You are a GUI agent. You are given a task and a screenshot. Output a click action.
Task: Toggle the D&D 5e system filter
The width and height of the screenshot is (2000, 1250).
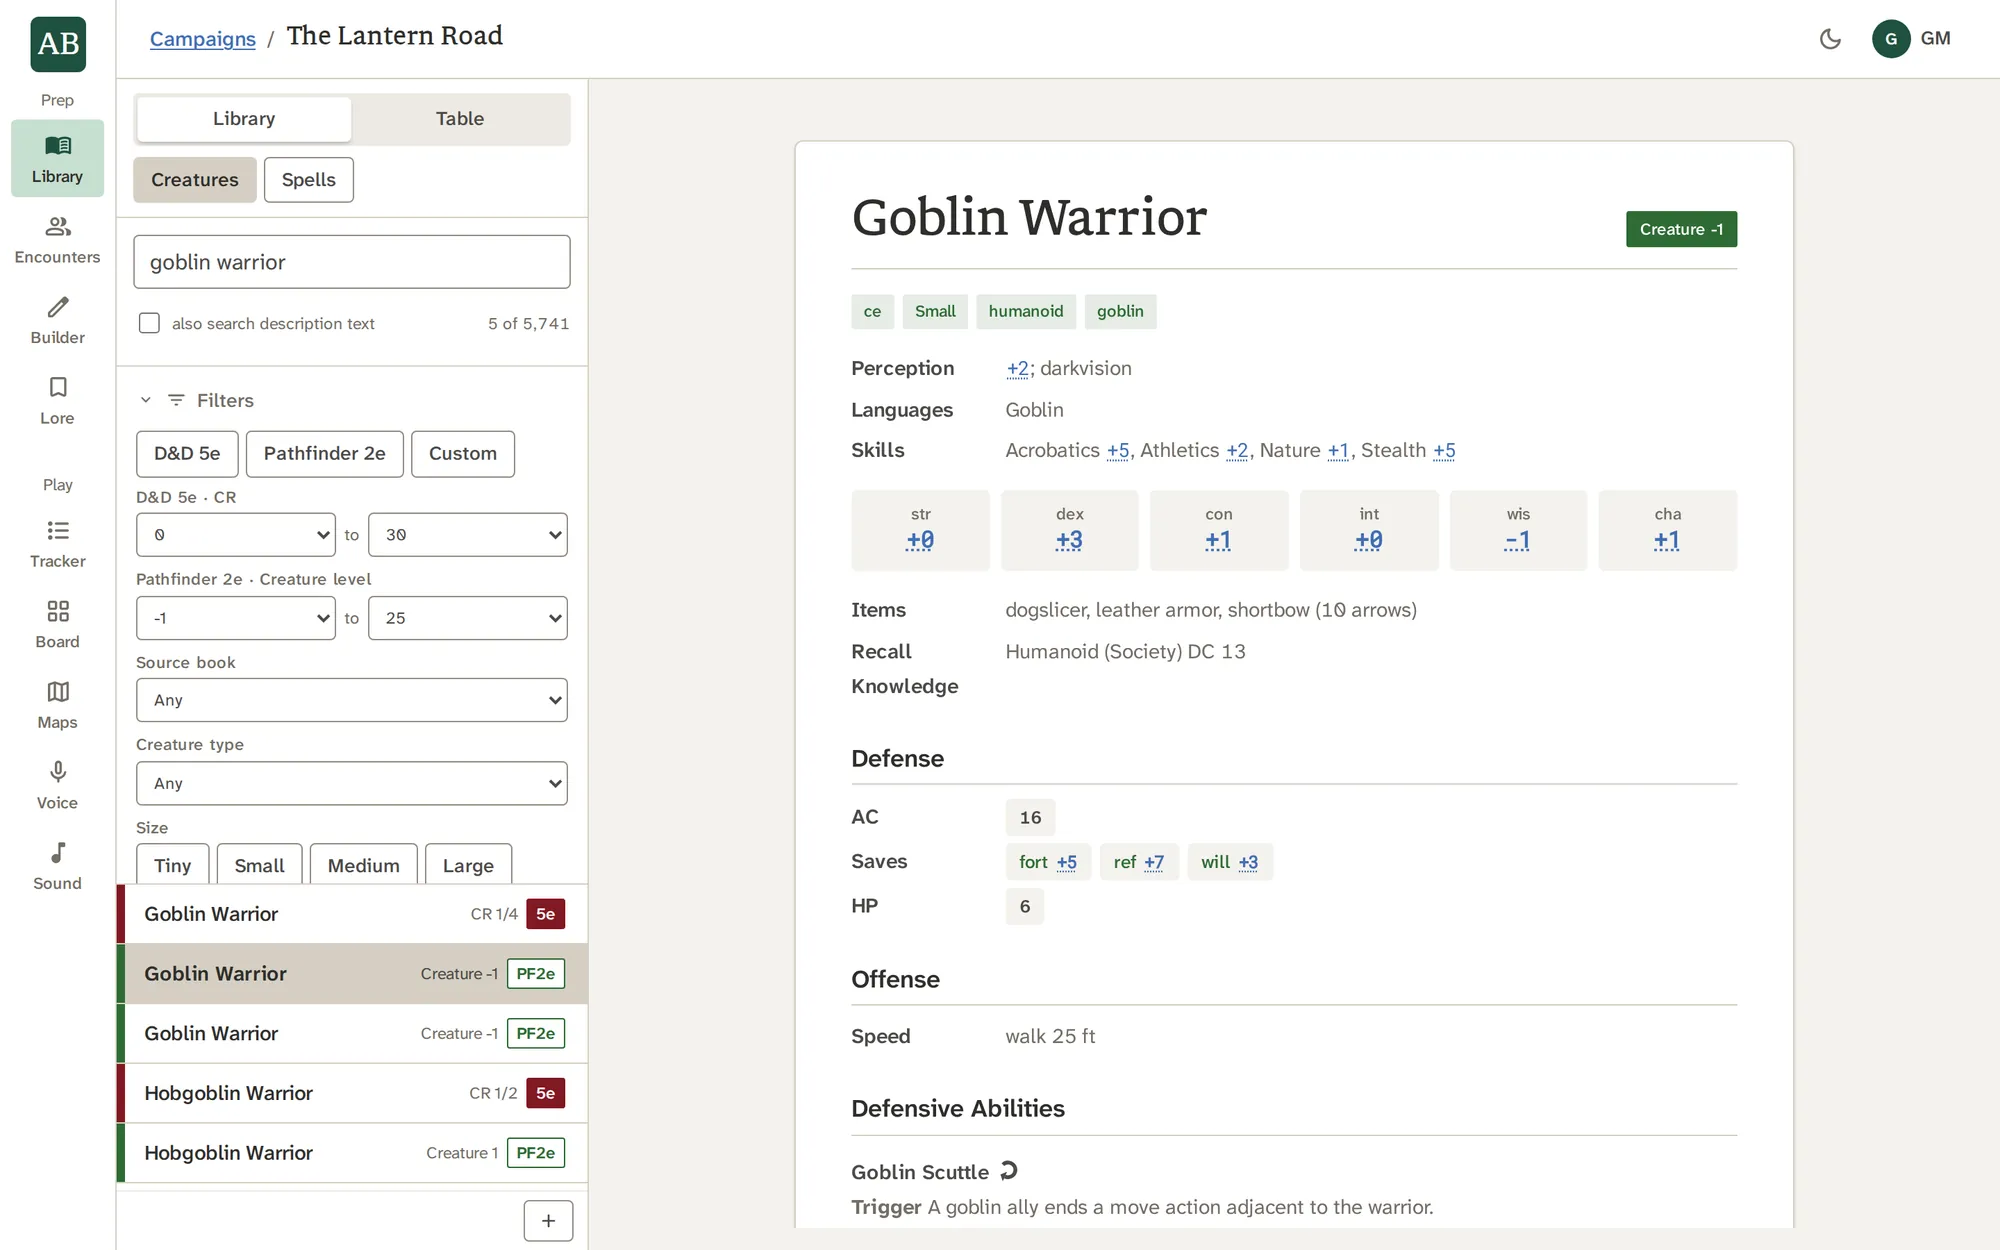point(187,454)
